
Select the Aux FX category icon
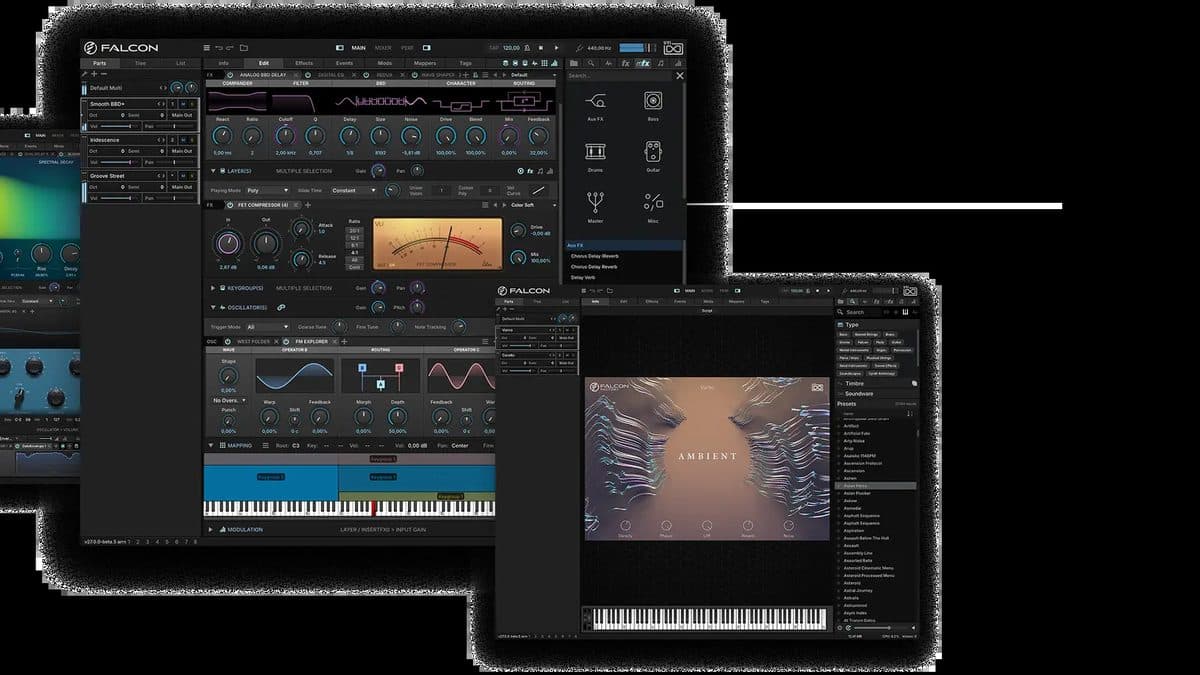tap(595, 101)
